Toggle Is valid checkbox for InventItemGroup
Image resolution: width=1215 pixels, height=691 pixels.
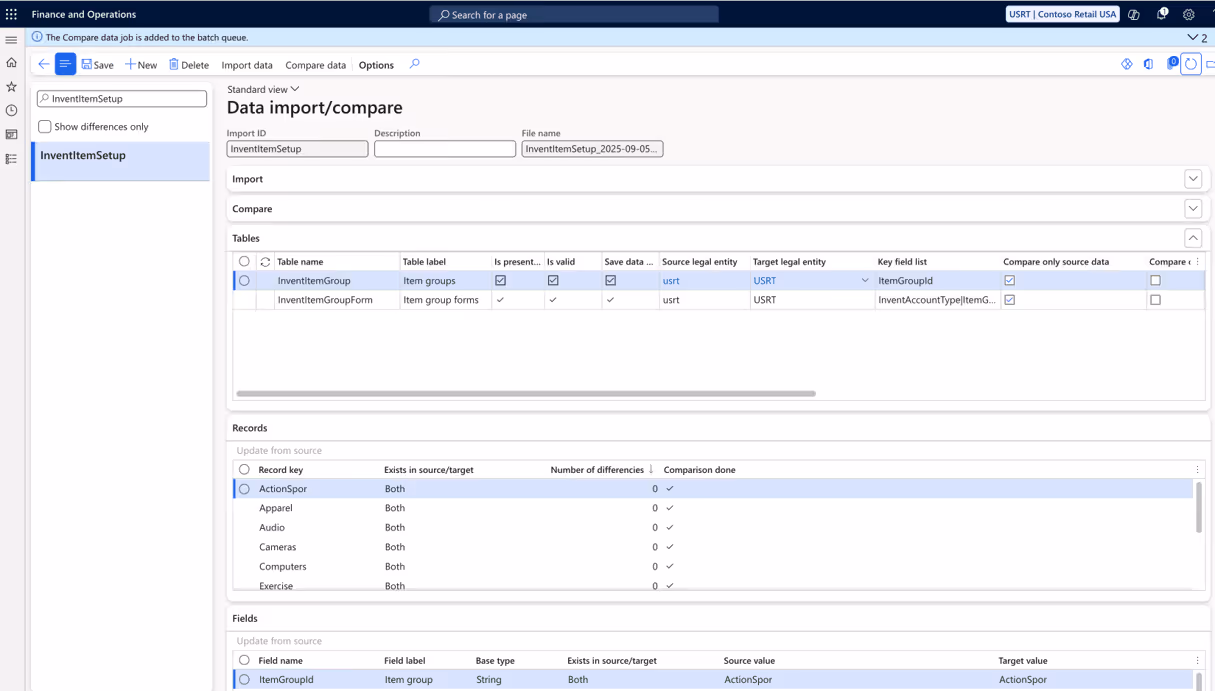553,281
